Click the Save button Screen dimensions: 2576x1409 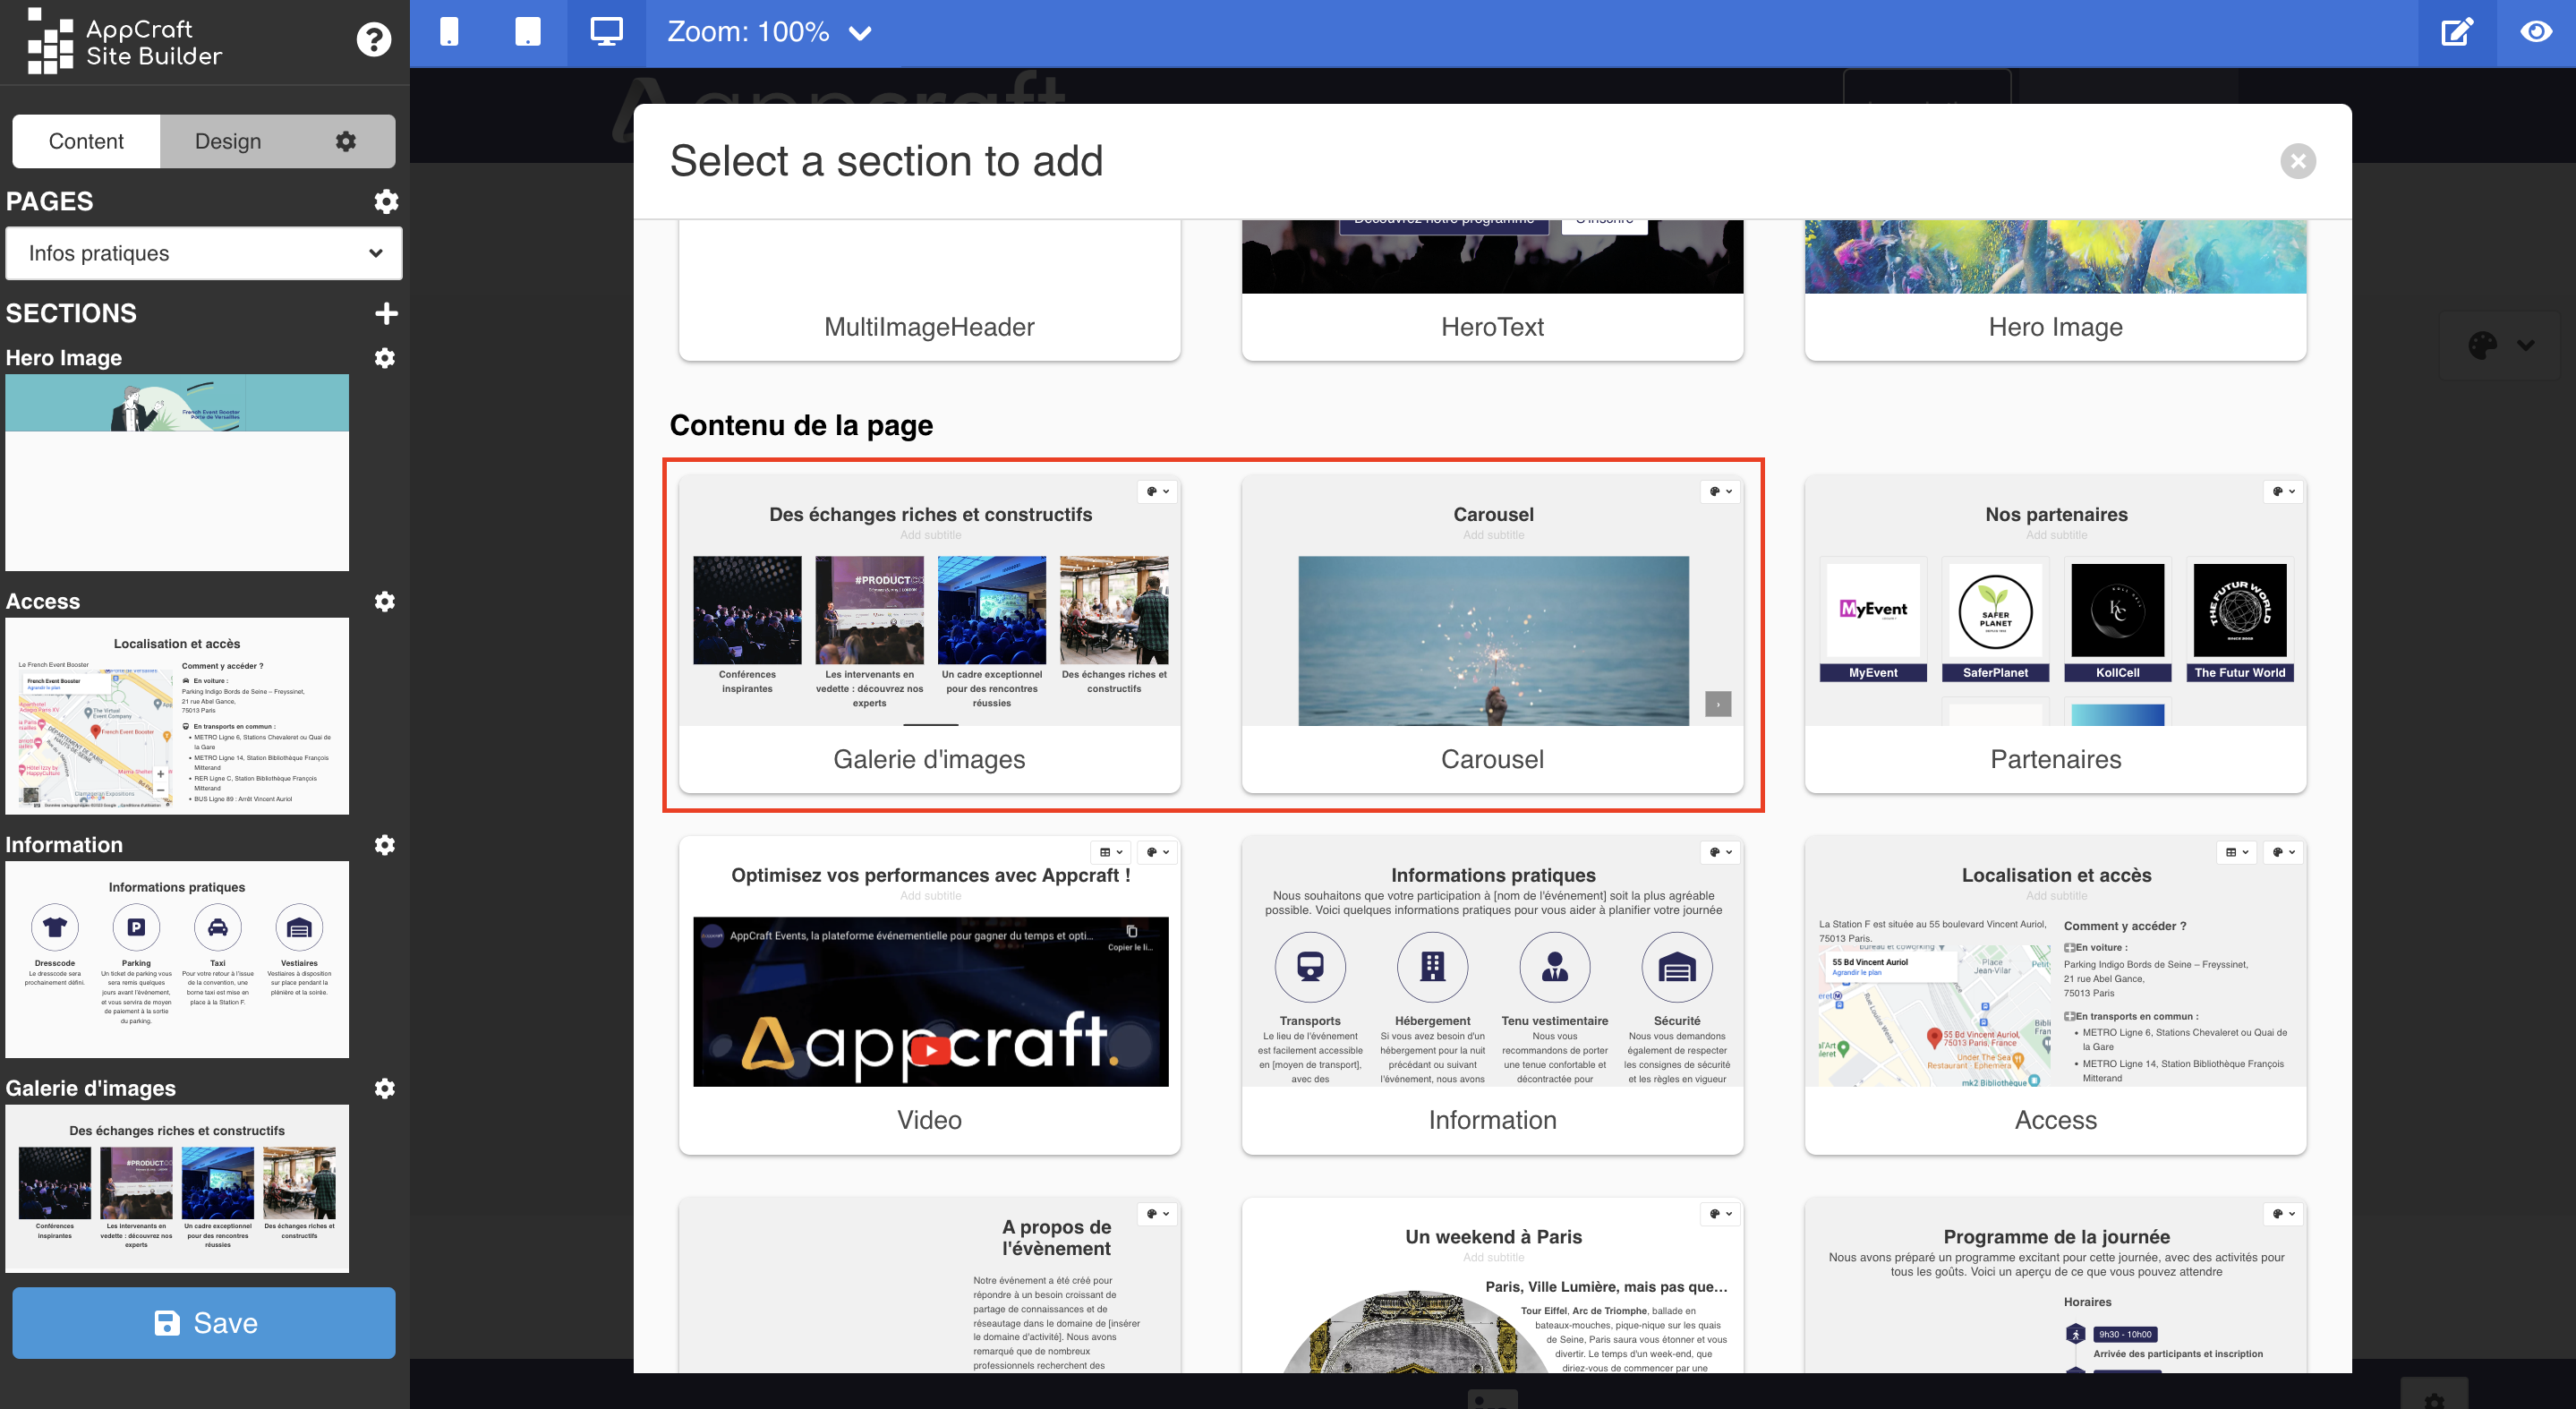pos(204,1322)
